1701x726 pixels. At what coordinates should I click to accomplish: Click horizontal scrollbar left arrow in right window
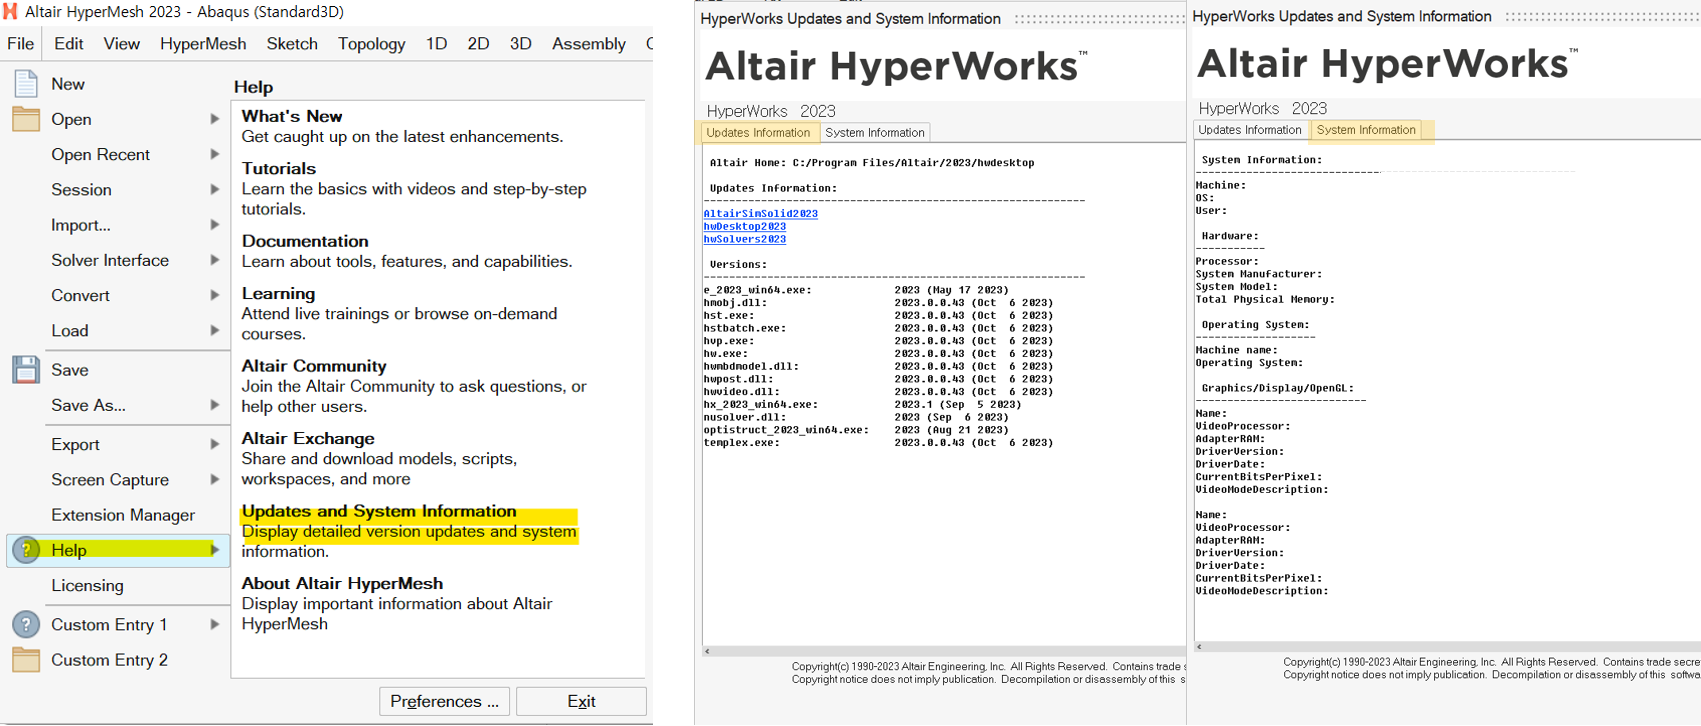(x=1200, y=647)
